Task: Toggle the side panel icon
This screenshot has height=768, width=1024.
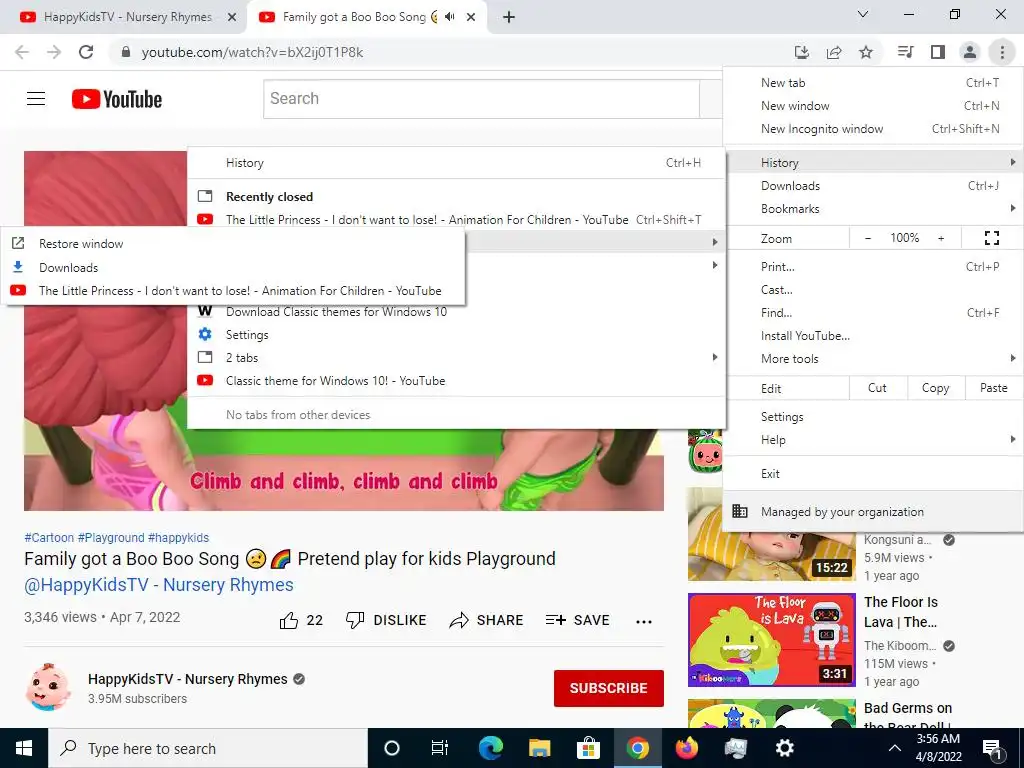Action: point(938,52)
